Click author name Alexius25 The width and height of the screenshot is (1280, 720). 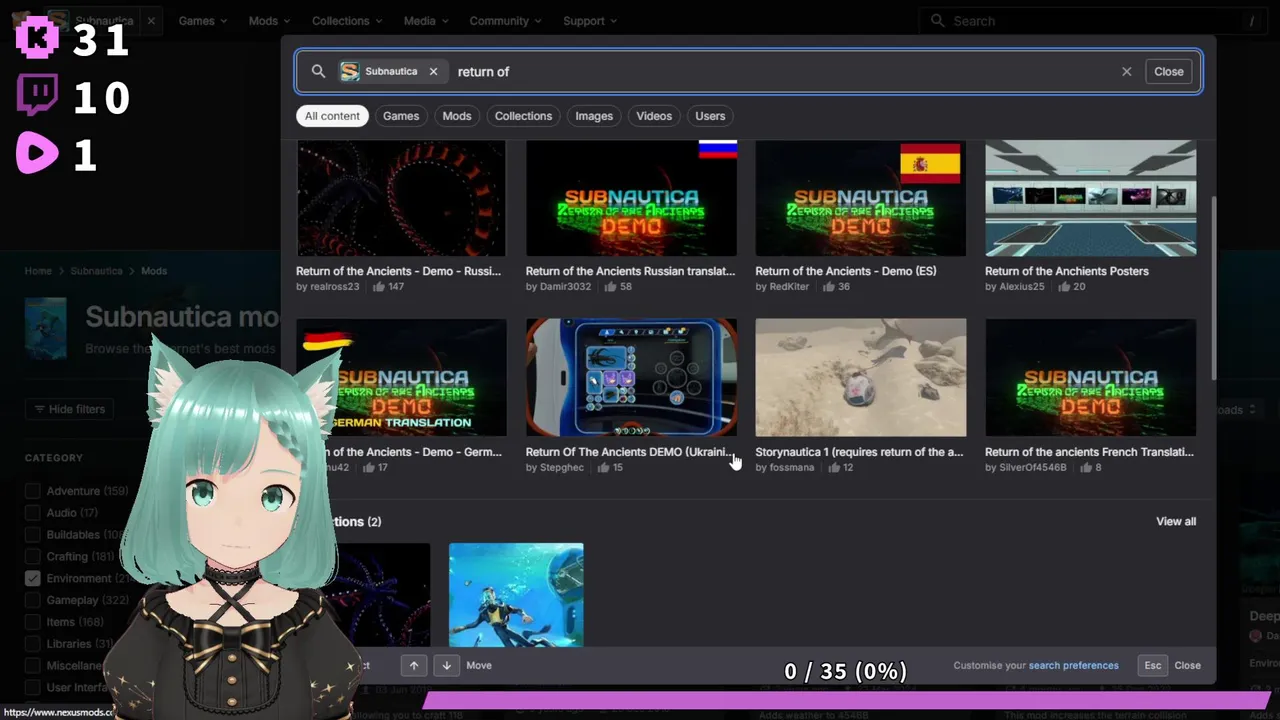point(1021,287)
